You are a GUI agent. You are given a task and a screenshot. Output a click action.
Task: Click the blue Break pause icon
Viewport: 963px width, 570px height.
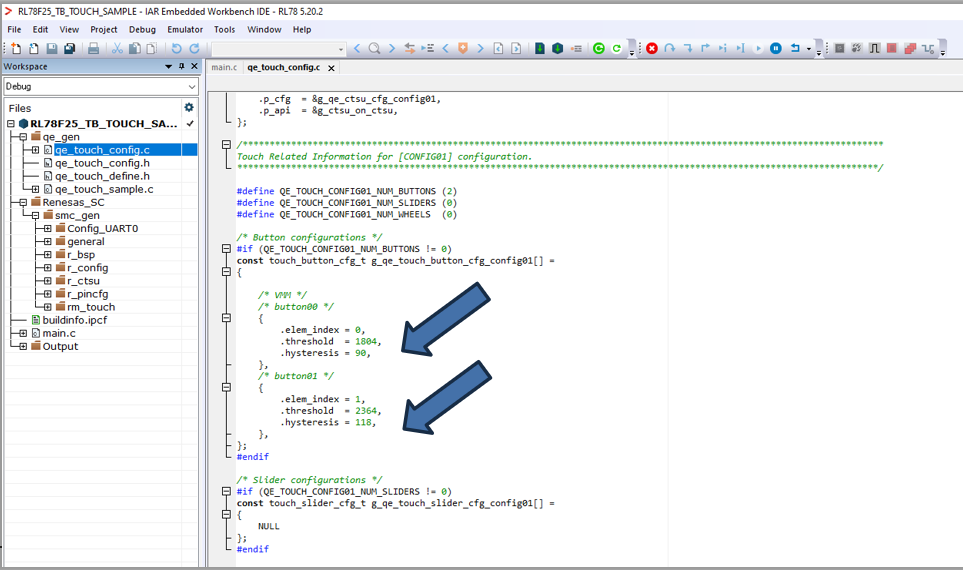pyautogui.click(x=775, y=48)
